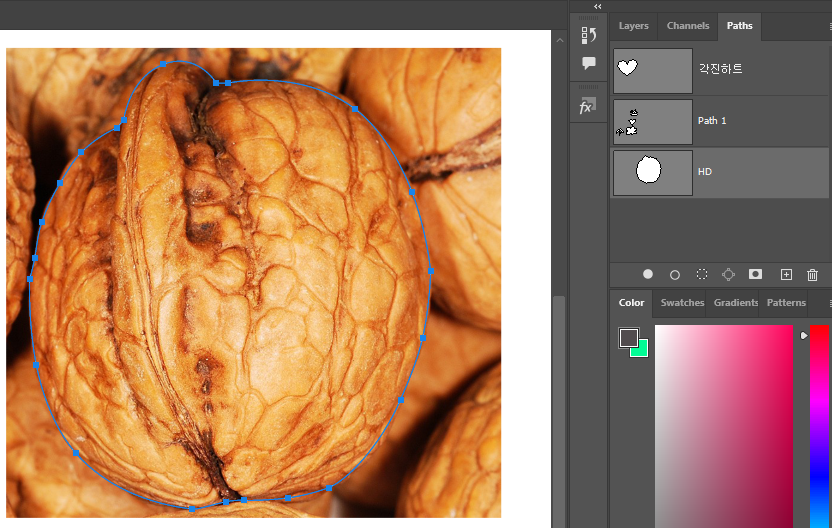Image resolution: width=832 pixels, height=528 pixels.
Task: Select the Paths tab
Action: click(x=739, y=25)
